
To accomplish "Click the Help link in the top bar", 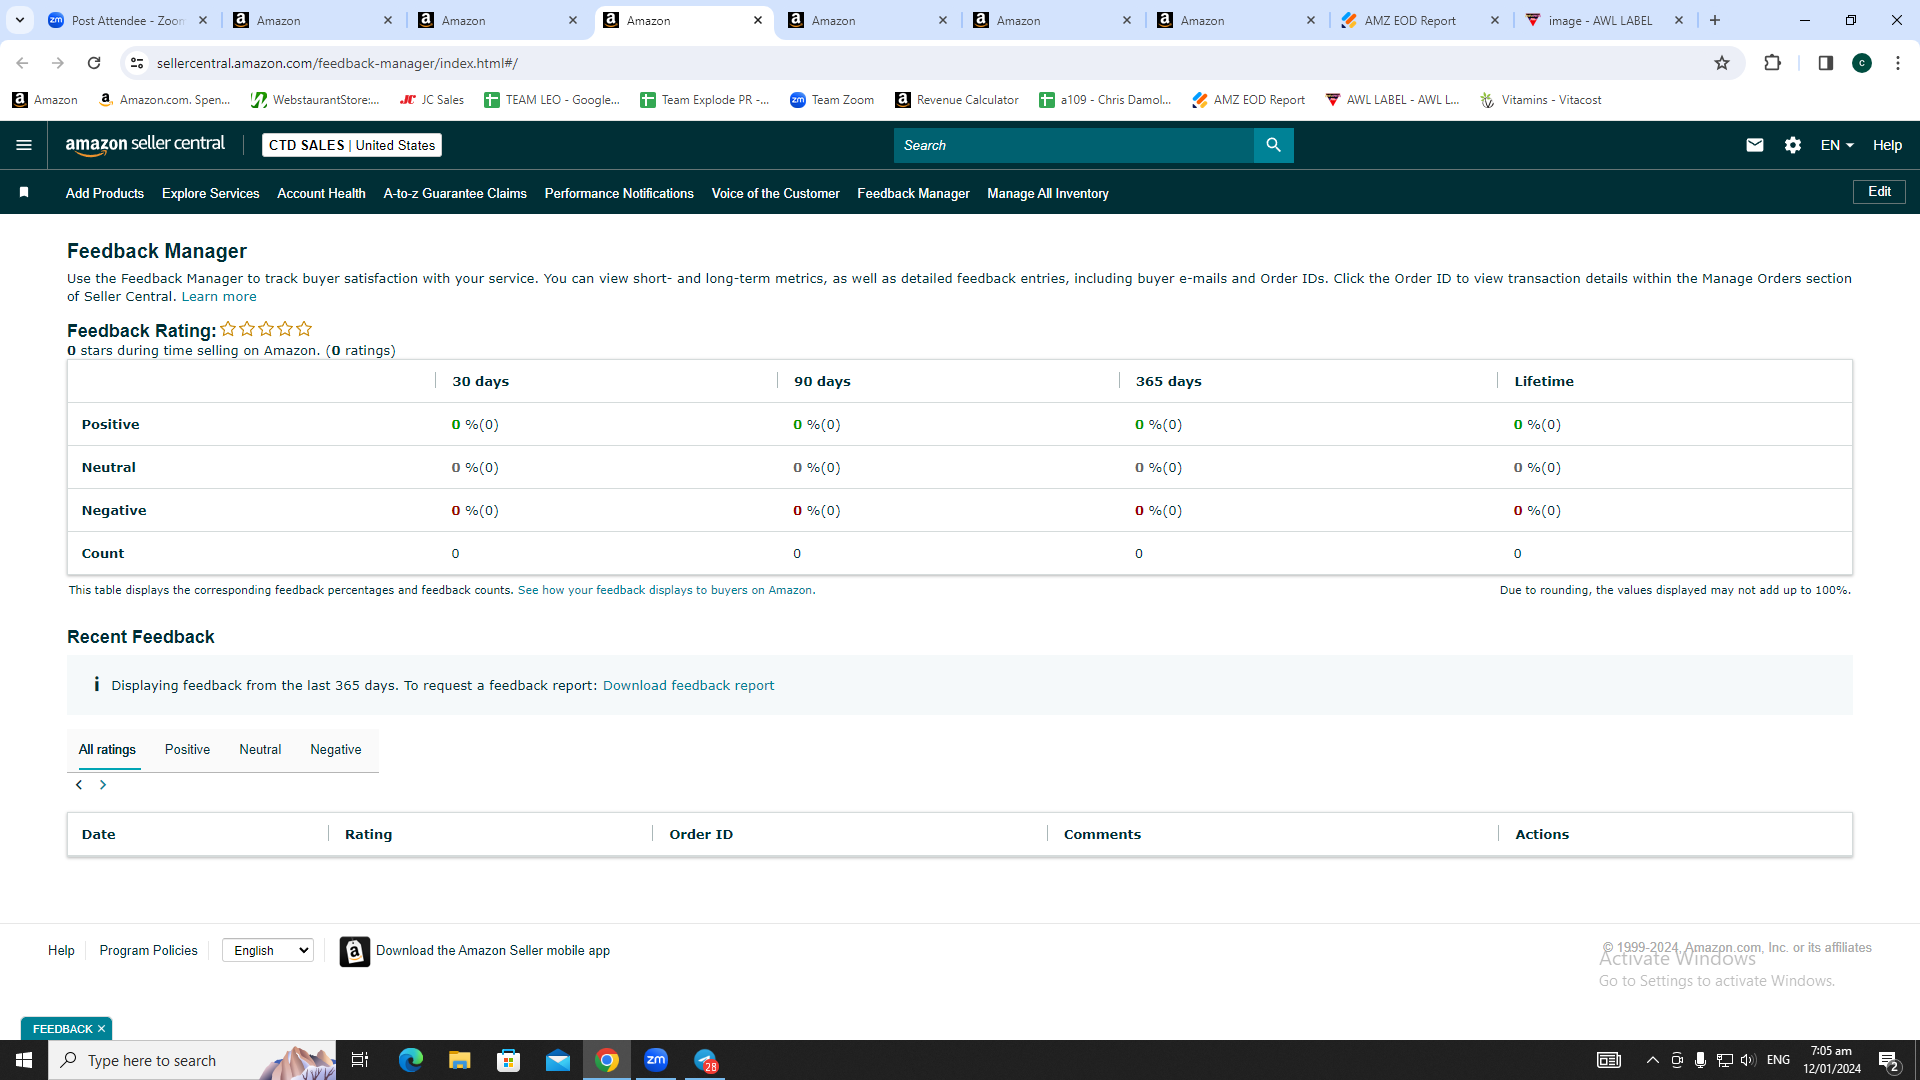I will pos(1887,145).
